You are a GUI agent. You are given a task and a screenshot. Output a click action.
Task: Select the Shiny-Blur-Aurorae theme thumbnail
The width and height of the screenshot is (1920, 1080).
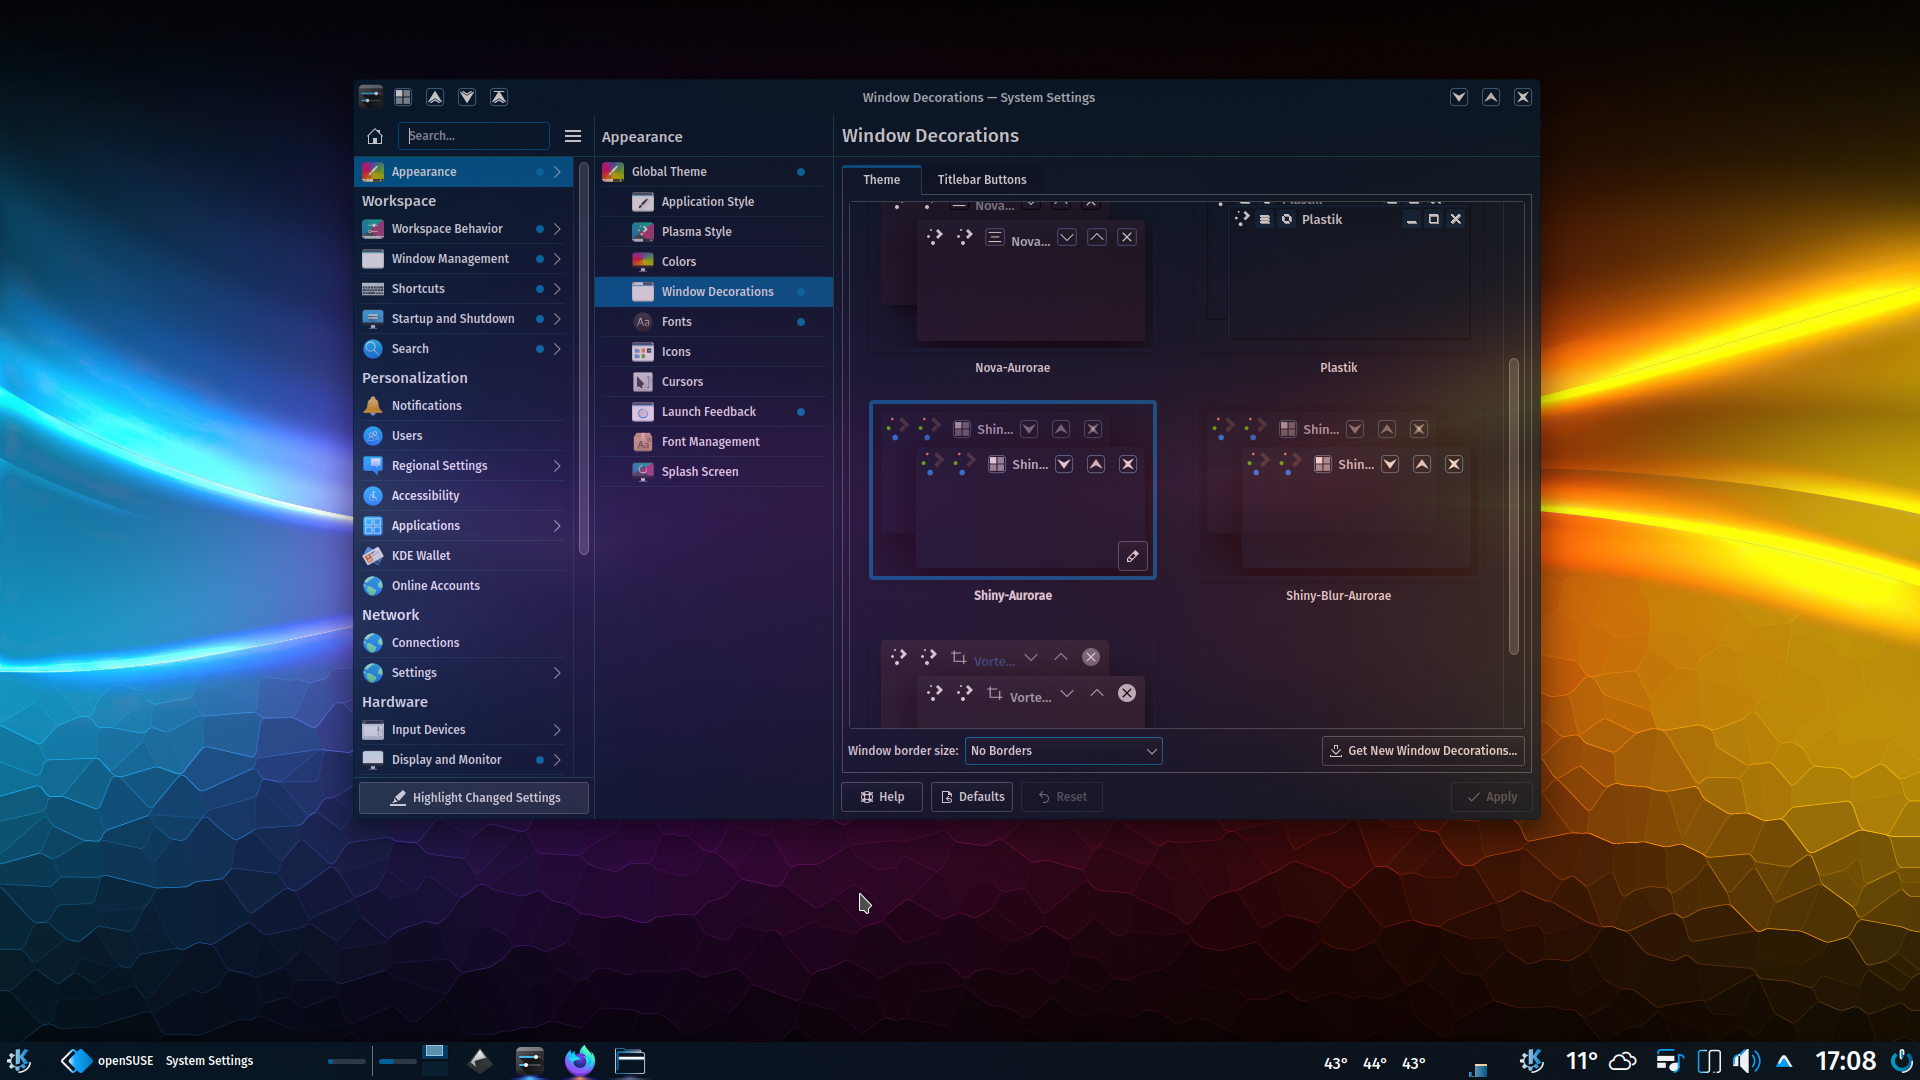(x=1338, y=490)
